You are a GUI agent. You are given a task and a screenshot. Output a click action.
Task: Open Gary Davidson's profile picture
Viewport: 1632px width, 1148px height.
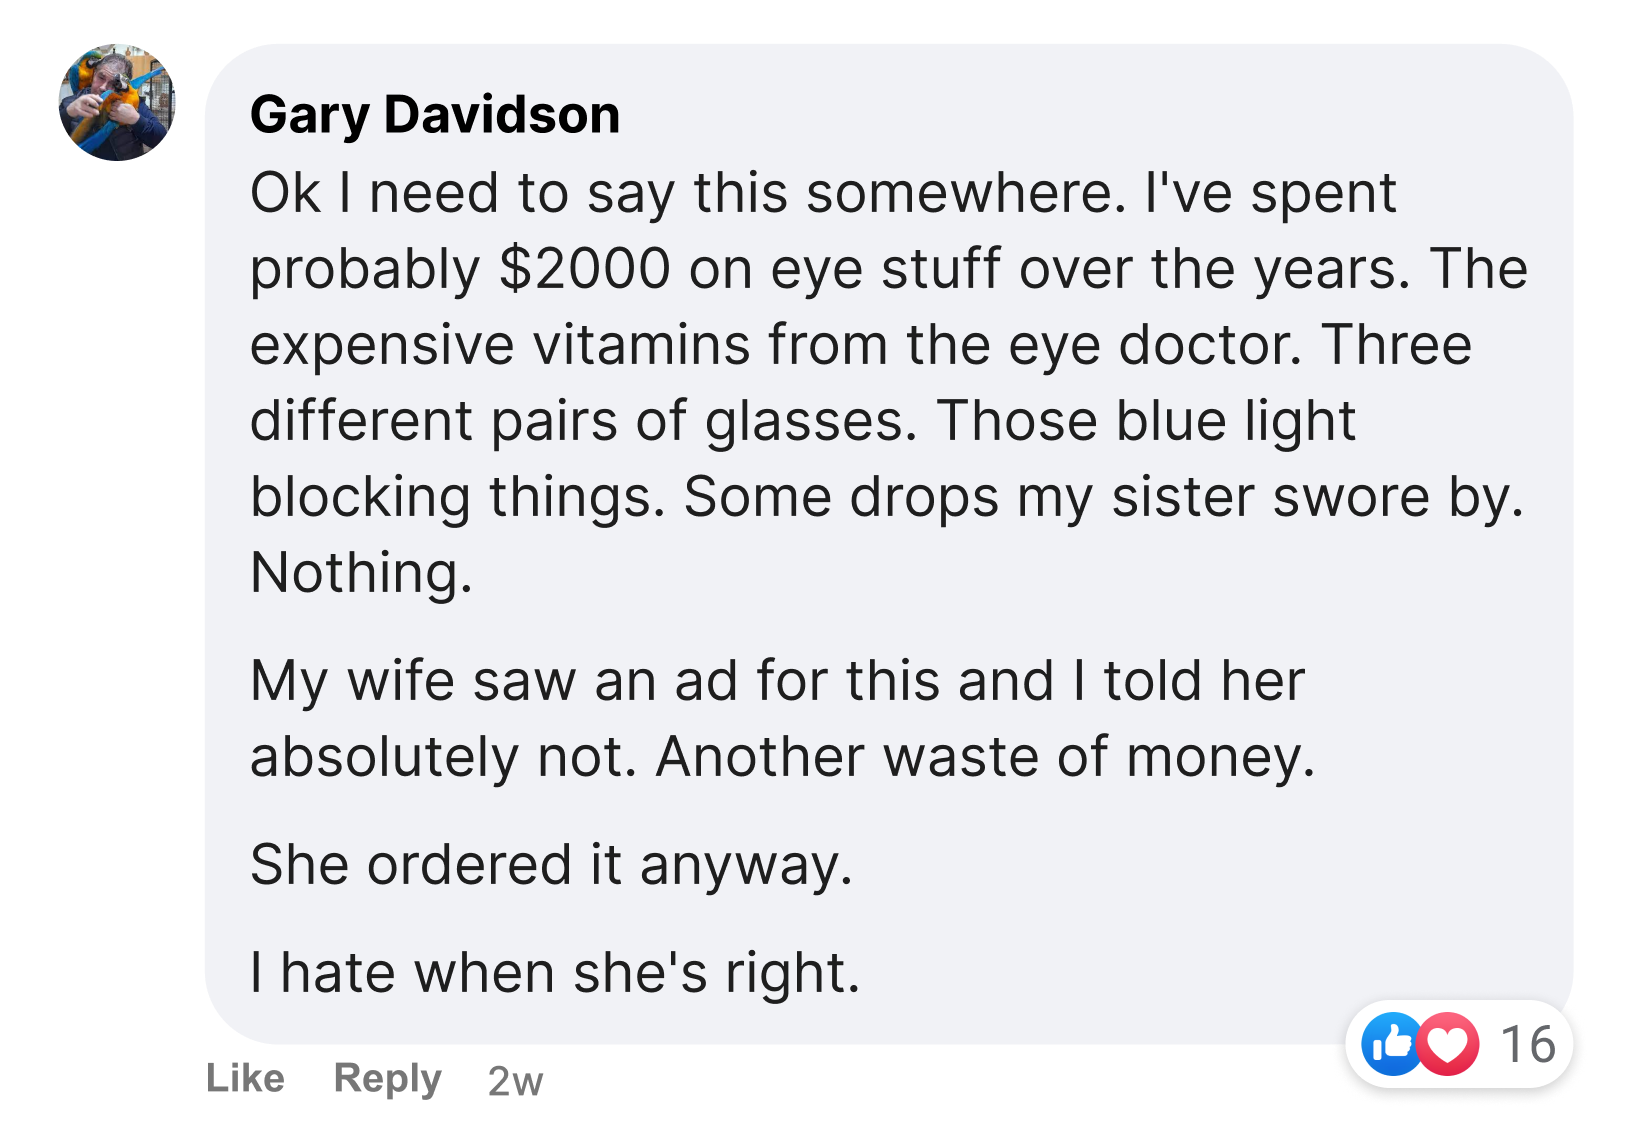click(x=117, y=102)
